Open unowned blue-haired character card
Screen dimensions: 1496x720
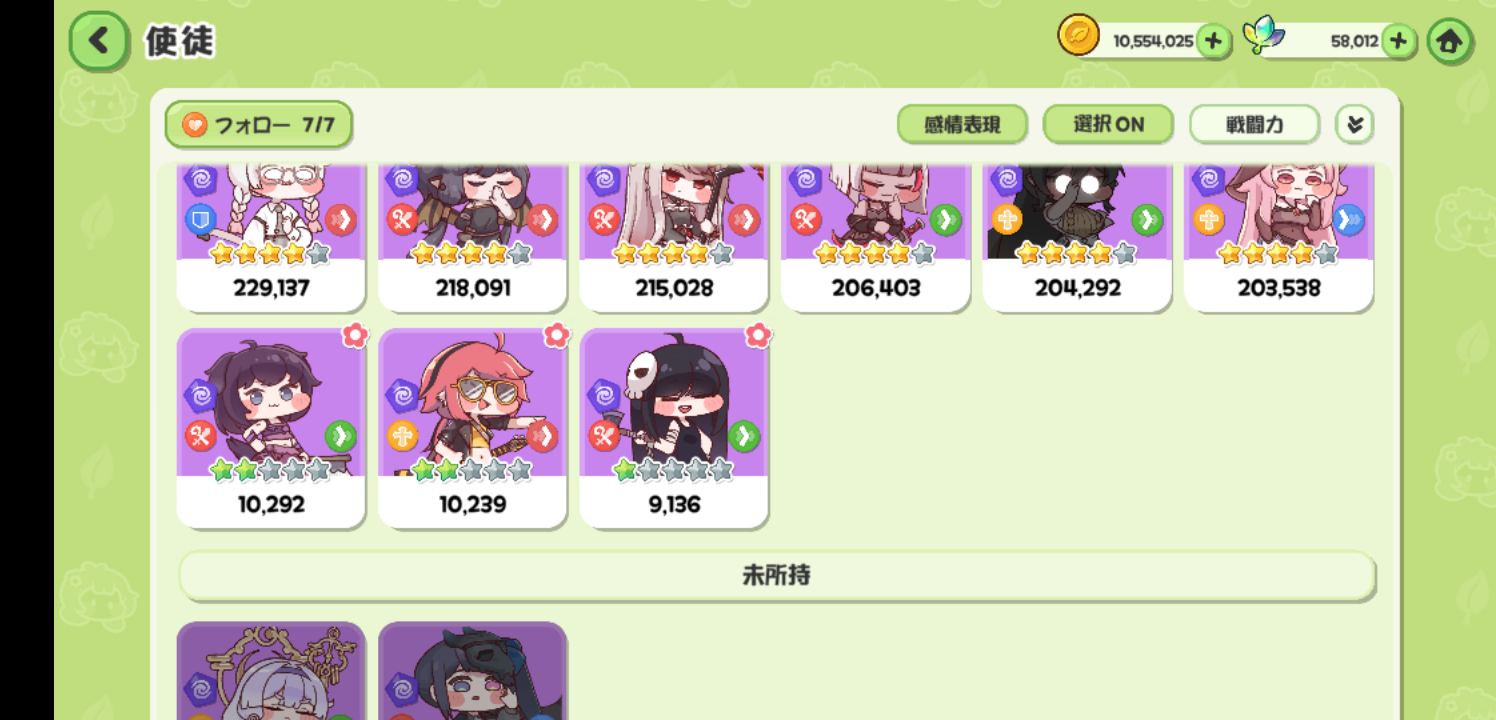point(473,670)
